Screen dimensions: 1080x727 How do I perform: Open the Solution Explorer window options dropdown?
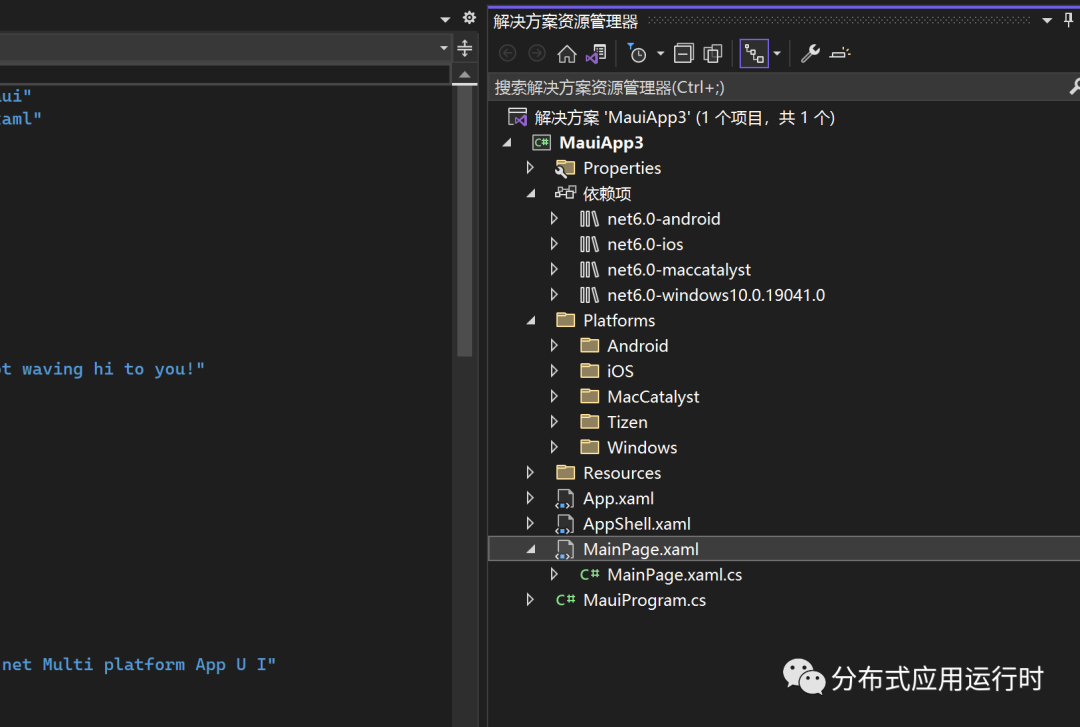1047,21
